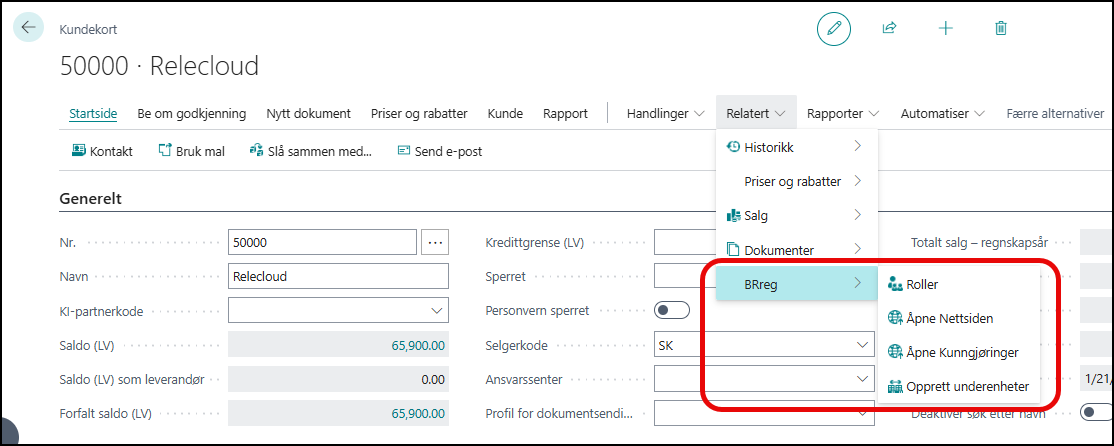Open the Kontakt action
Image resolution: width=1114 pixels, height=446 pixels.
[103, 151]
